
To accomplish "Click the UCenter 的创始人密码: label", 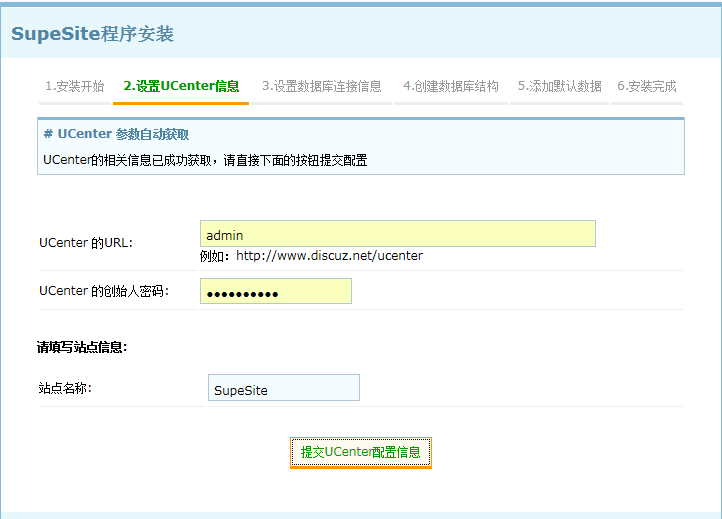I will [104, 291].
